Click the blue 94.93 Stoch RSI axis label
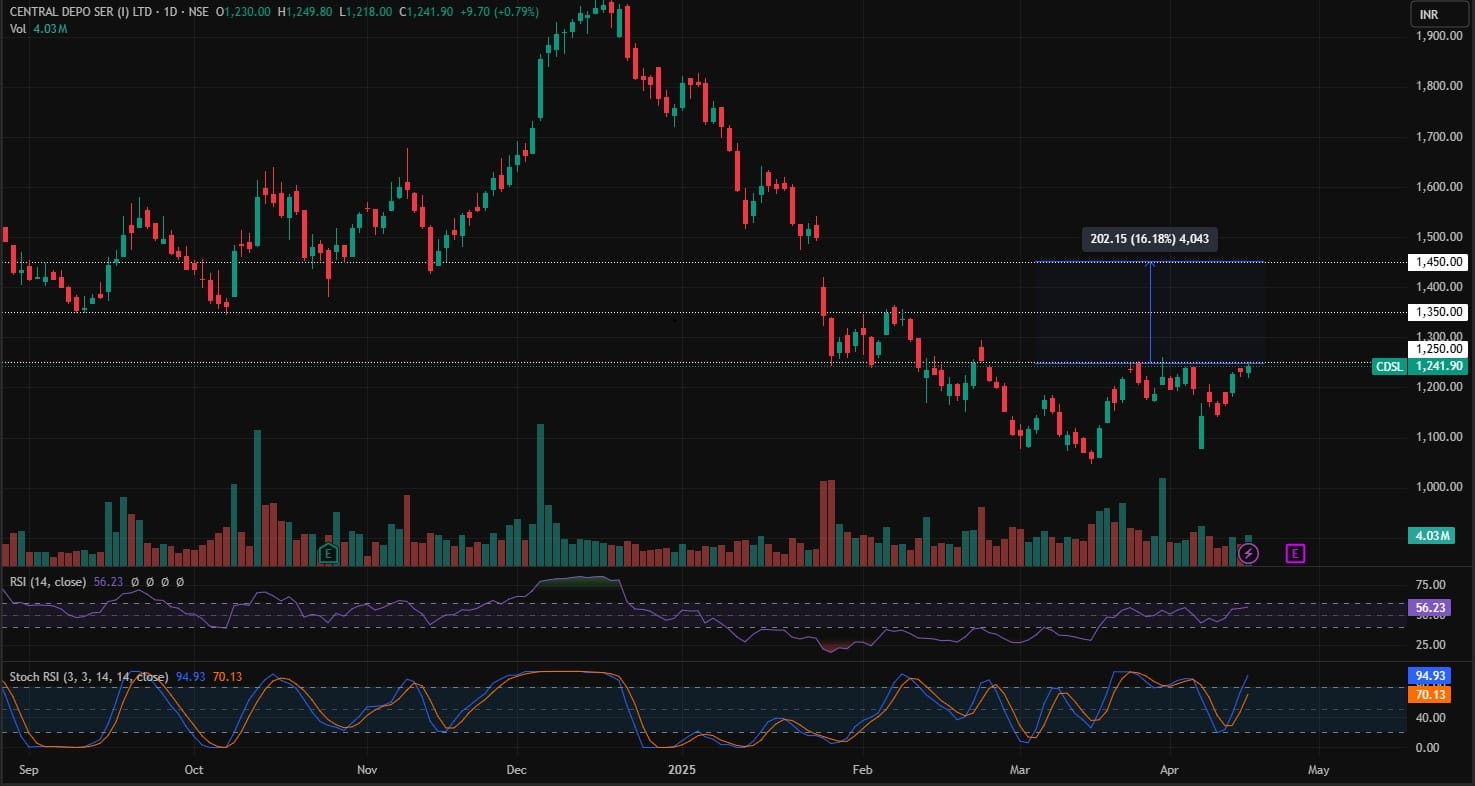Viewport: 1475px width, 786px height. [x=1428, y=676]
